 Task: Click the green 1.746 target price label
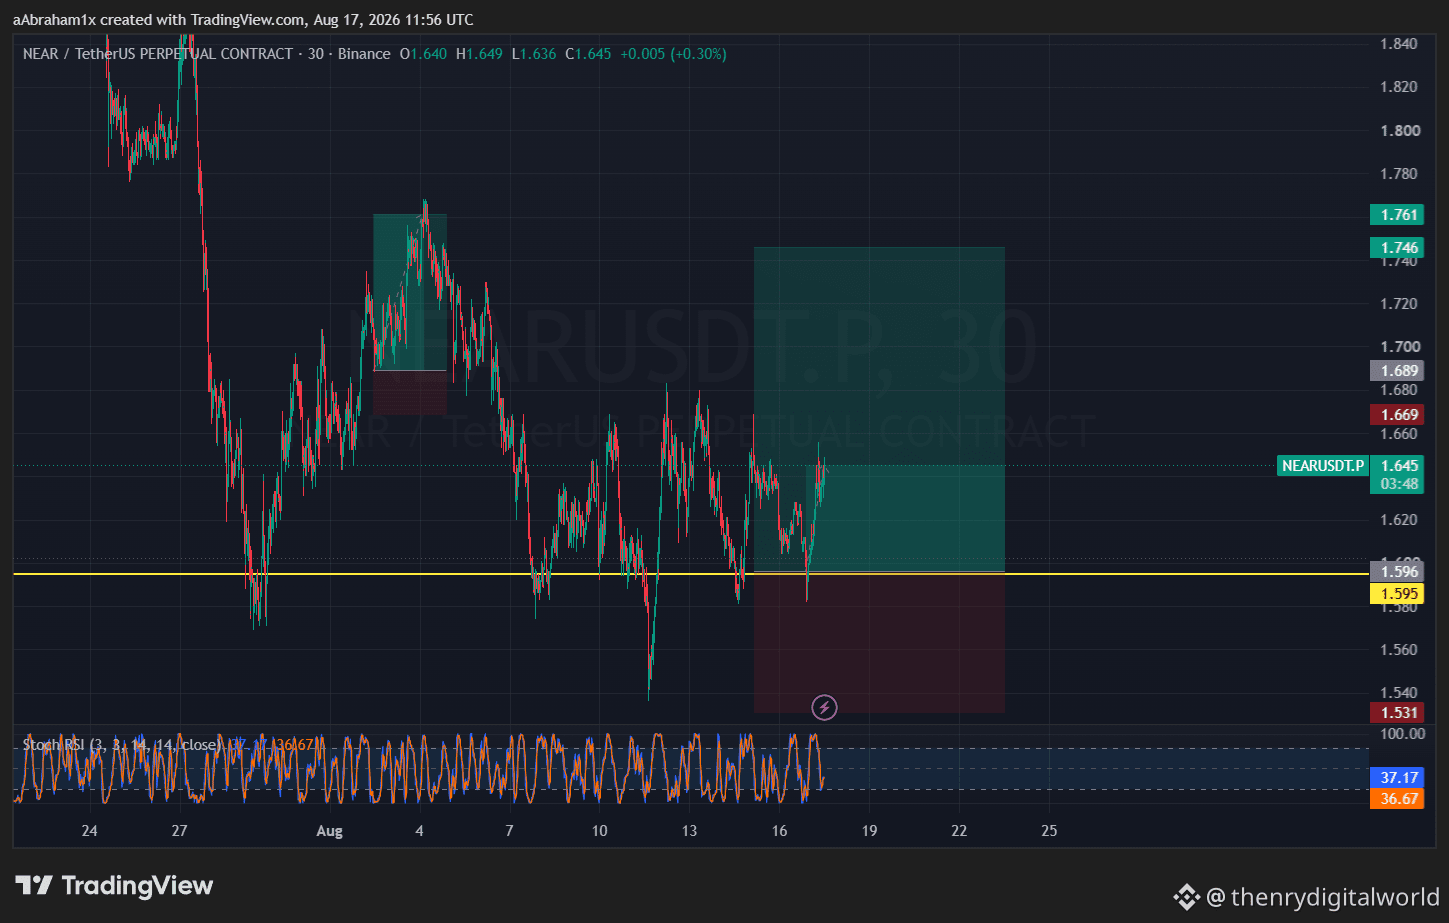point(1399,248)
